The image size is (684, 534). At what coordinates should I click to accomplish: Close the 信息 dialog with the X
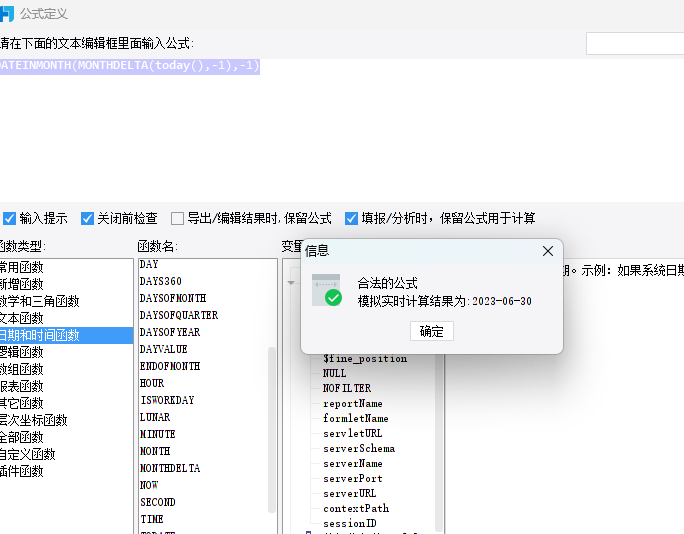[548, 251]
